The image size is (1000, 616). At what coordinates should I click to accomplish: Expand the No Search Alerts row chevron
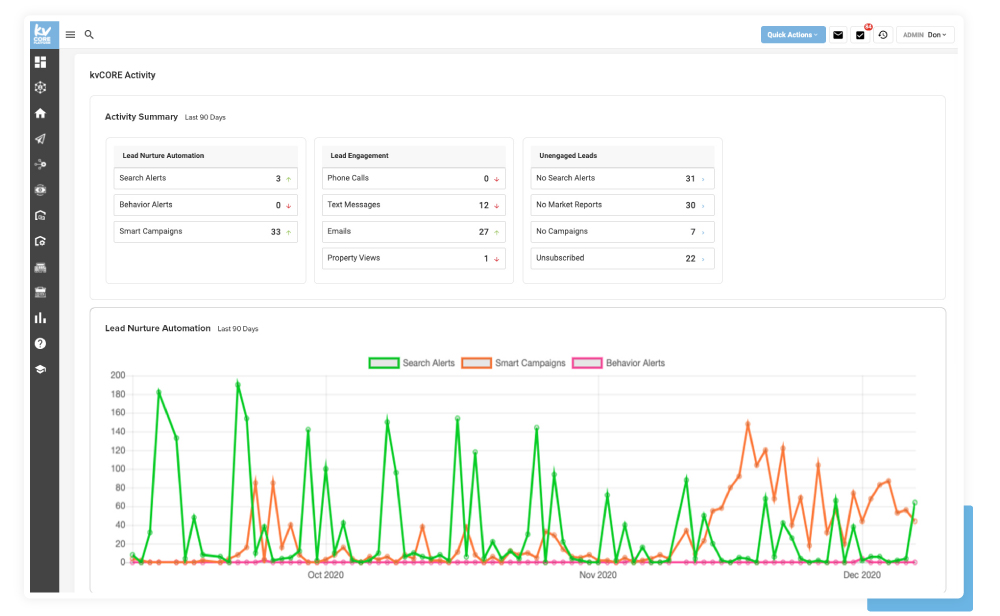[x=703, y=179]
